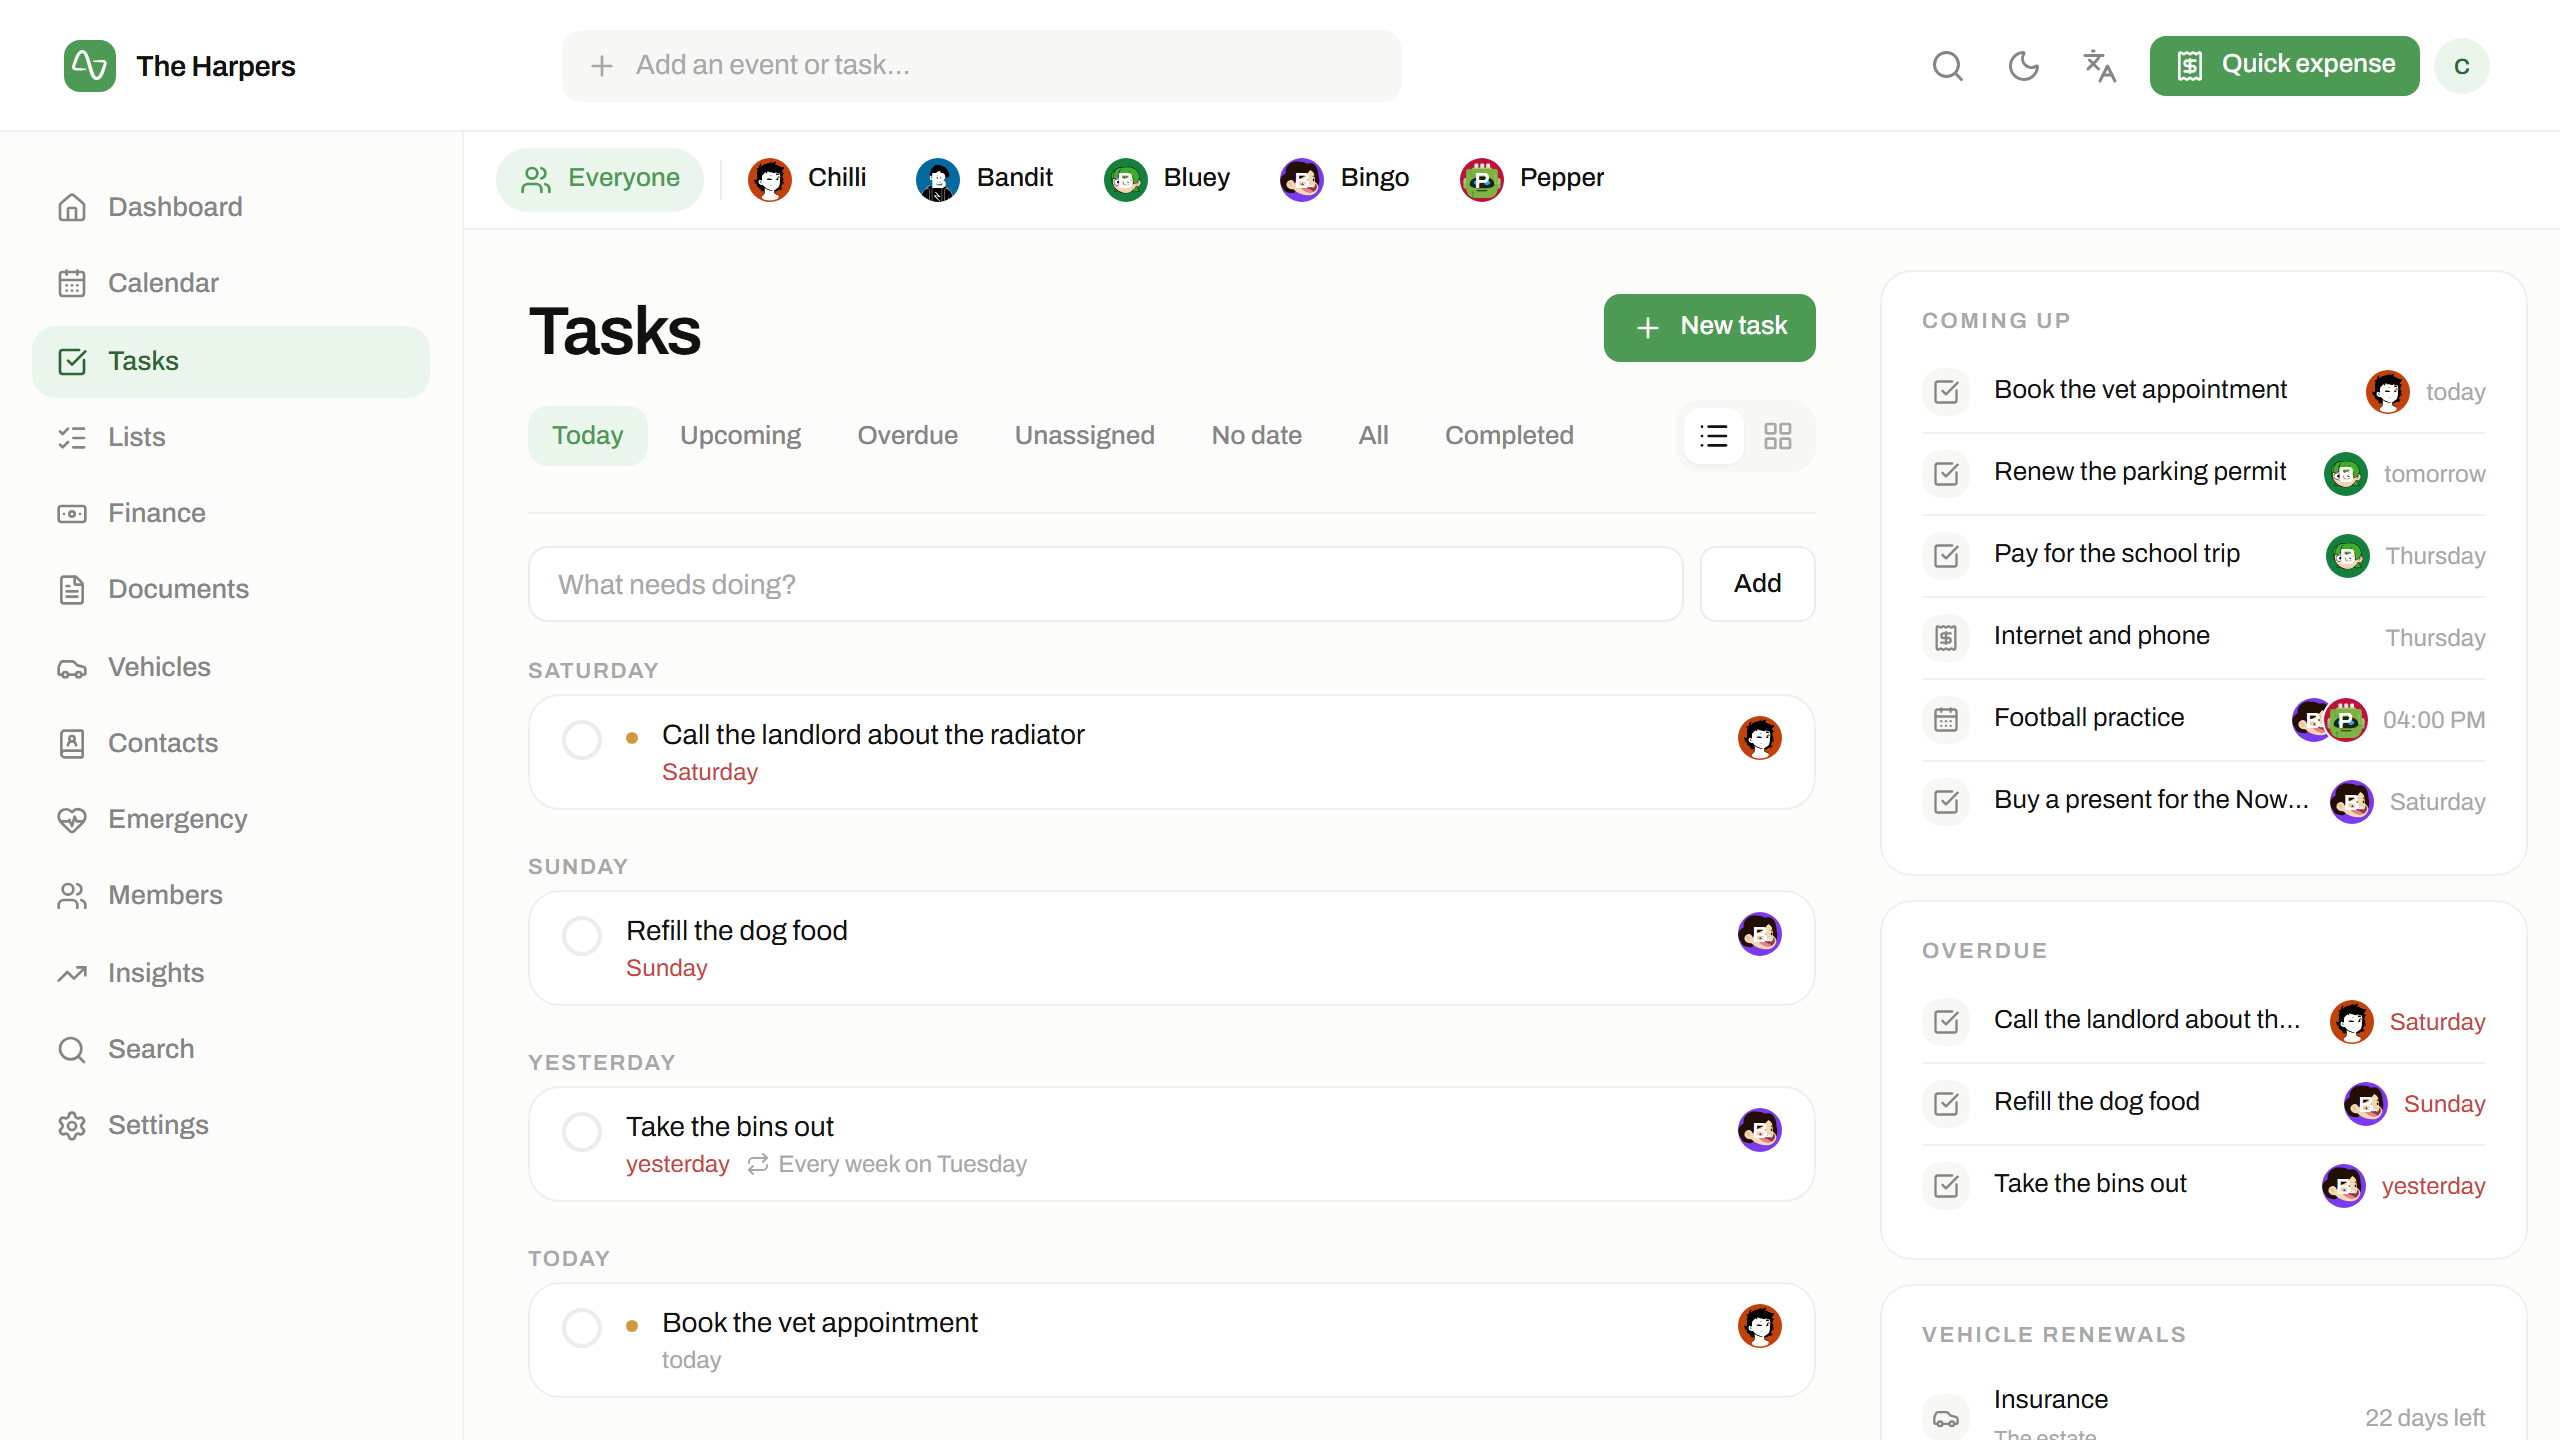This screenshot has height=1440, width=2560.
Task: Filter tasks by Bandit
Action: point(985,179)
